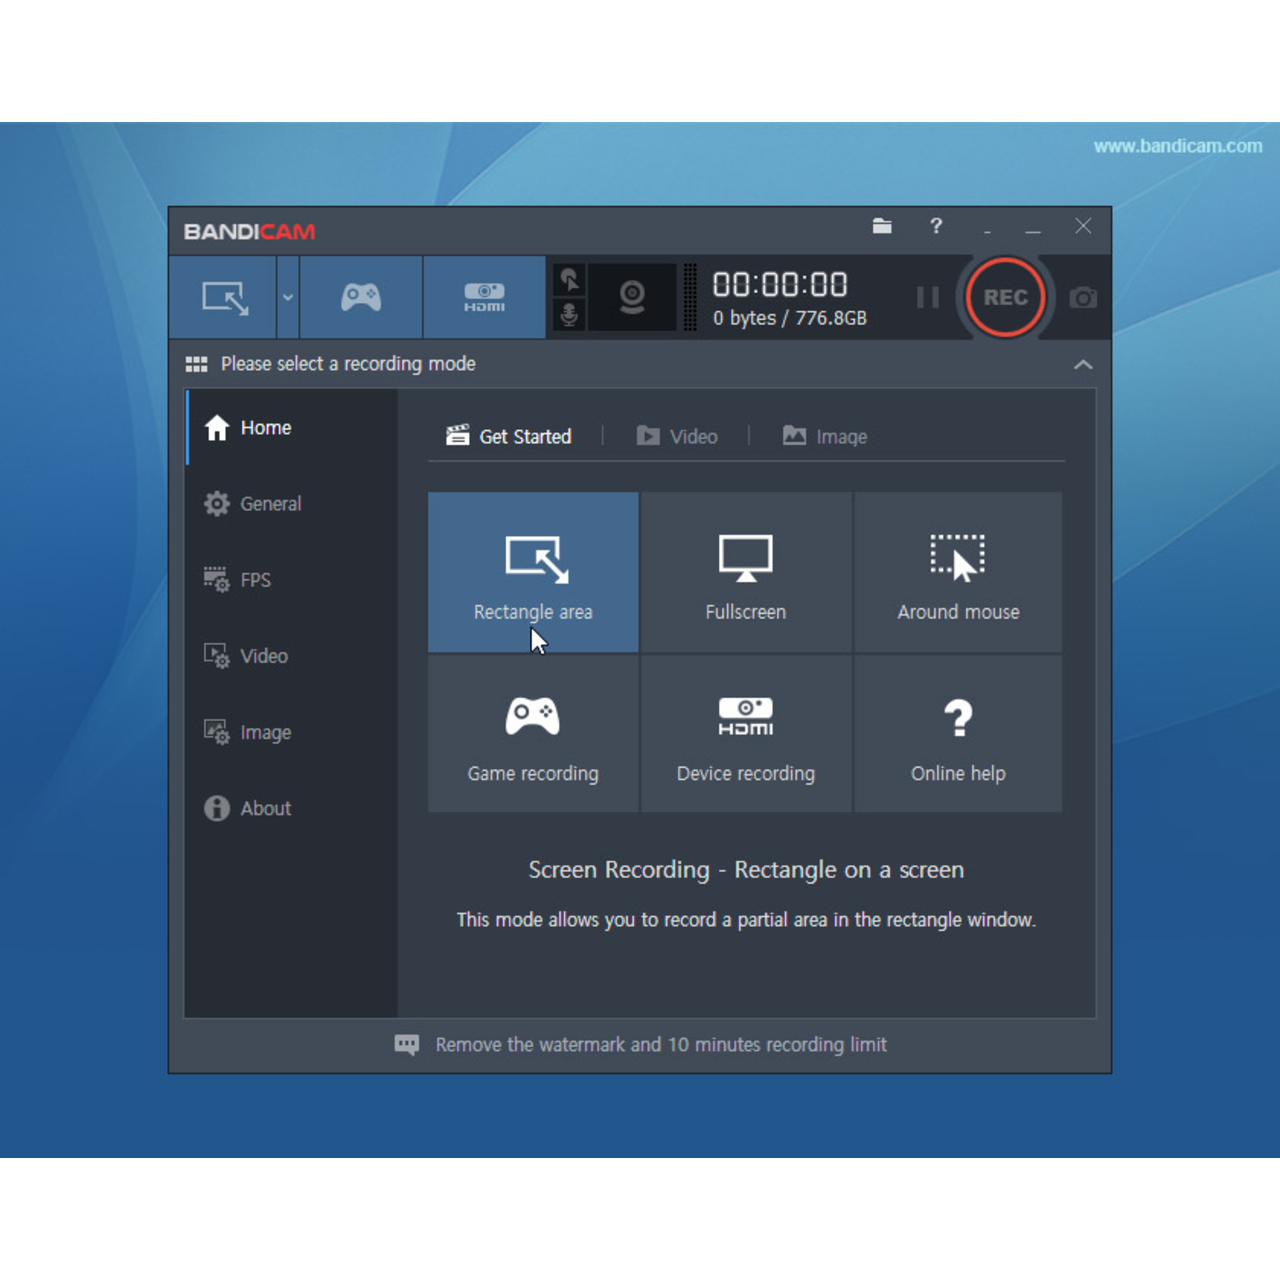Image resolution: width=1280 pixels, height=1280 pixels.
Task: Select the screen rectangle recording mode toolbar icon
Action: (224, 298)
